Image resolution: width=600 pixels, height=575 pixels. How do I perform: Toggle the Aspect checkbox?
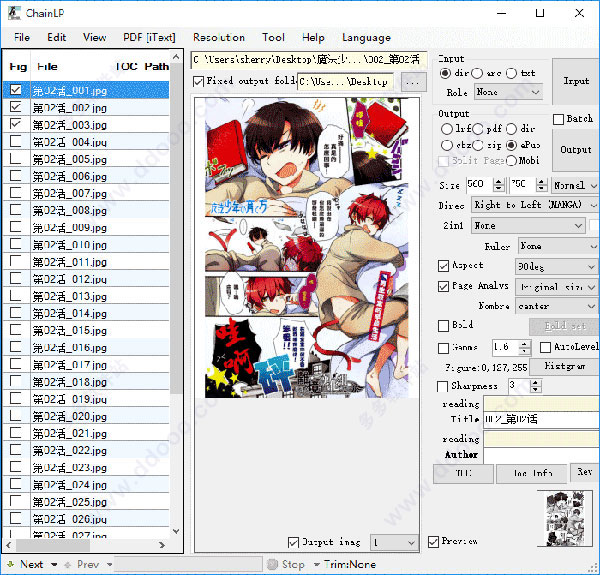coord(443,266)
